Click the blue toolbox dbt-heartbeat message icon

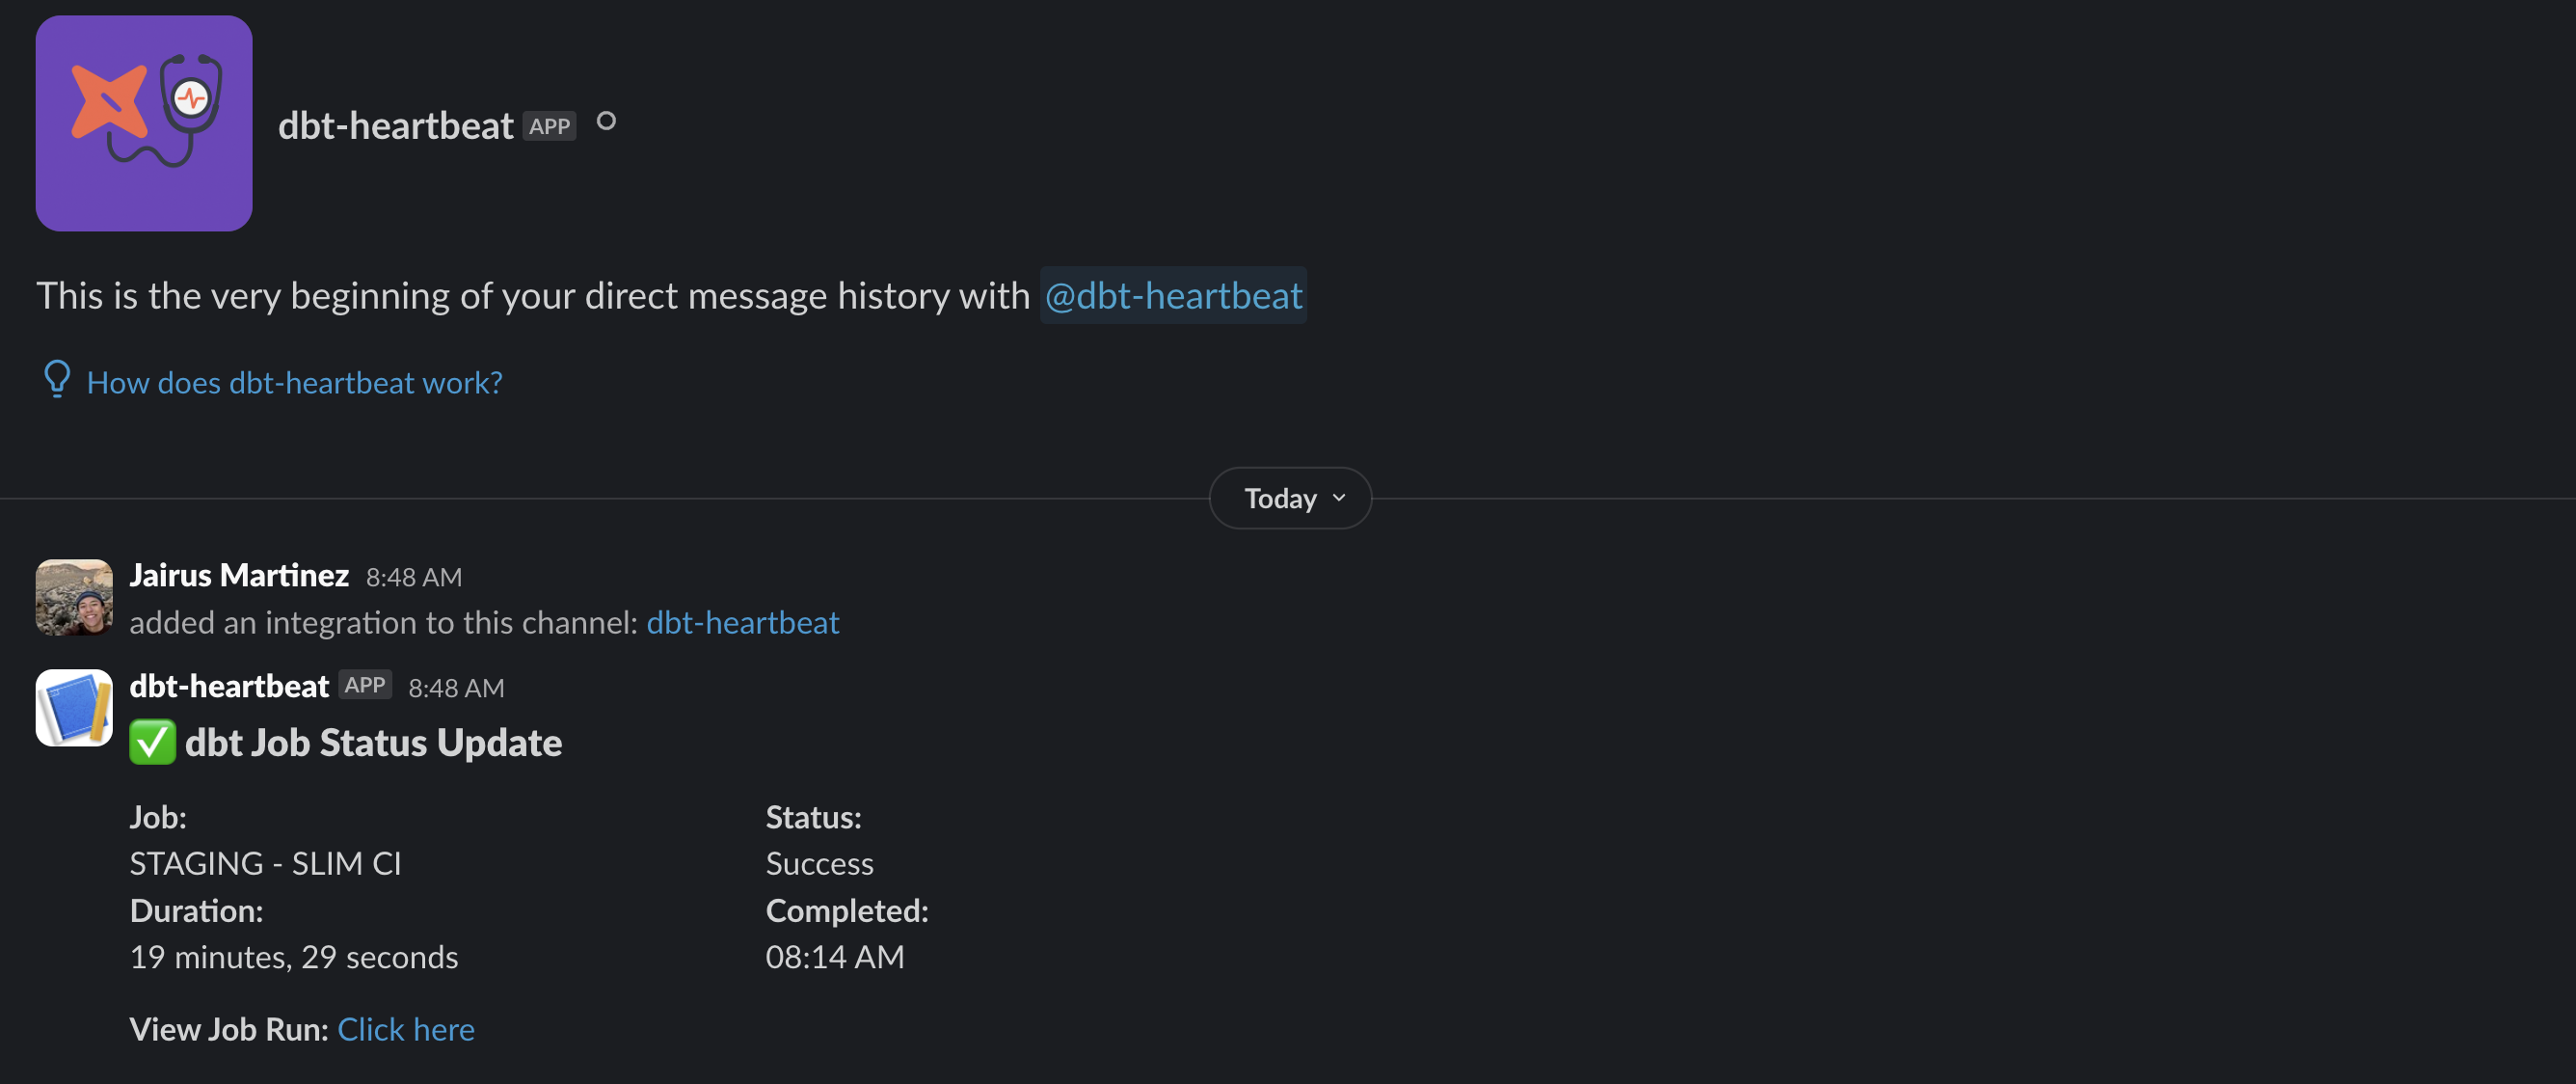(73, 707)
